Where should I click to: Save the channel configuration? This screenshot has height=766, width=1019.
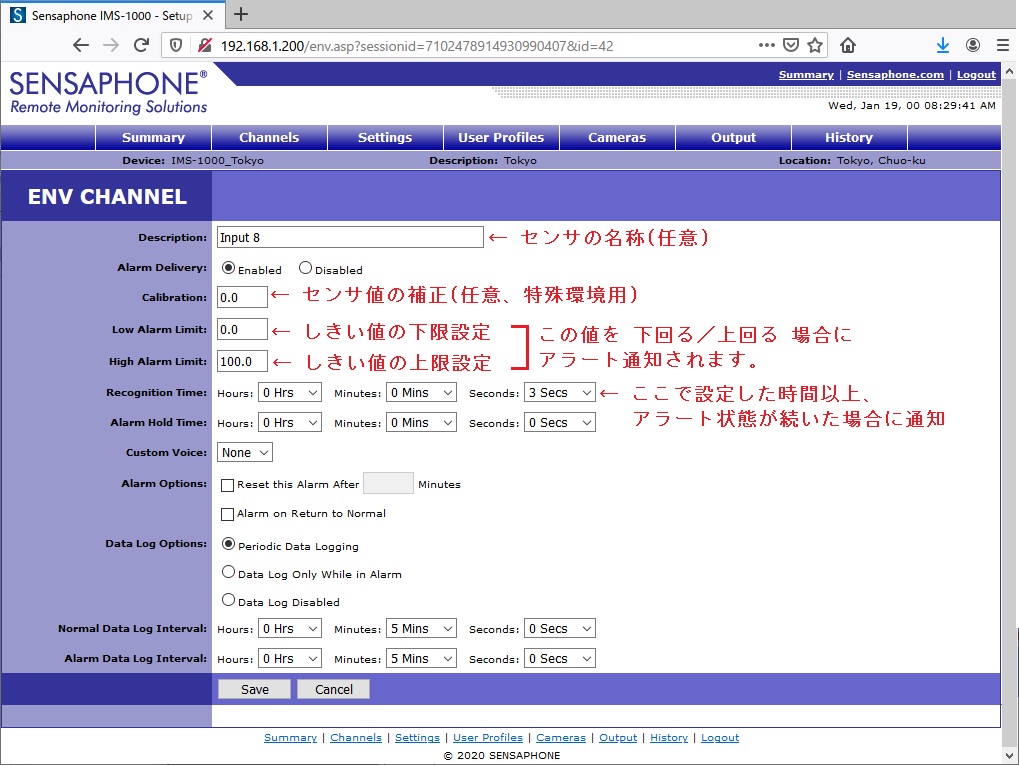pos(254,689)
